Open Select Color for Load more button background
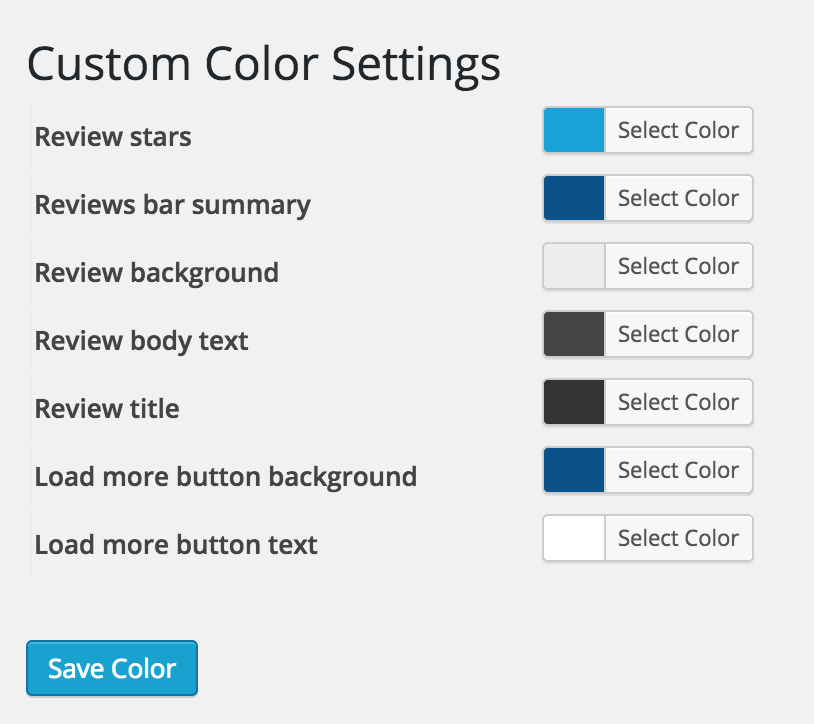This screenshot has height=724, width=814. click(x=678, y=470)
